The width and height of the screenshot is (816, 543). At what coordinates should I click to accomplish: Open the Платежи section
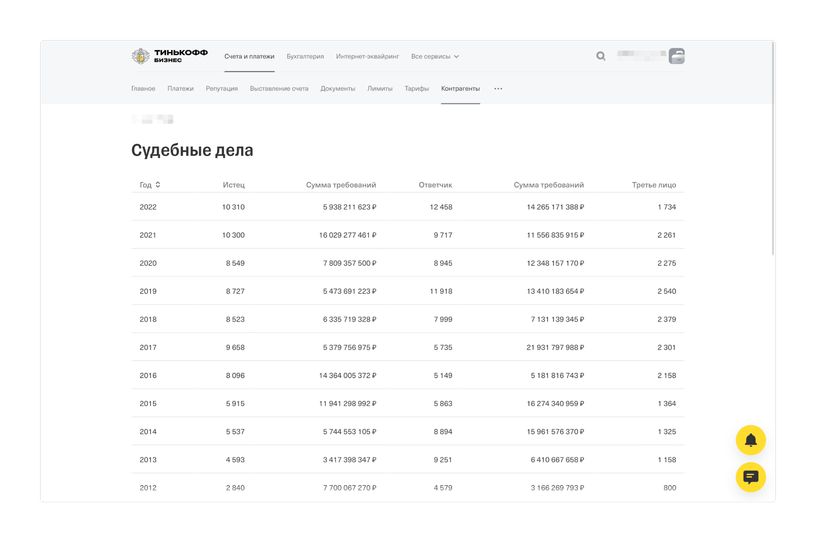pyautogui.click(x=181, y=89)
